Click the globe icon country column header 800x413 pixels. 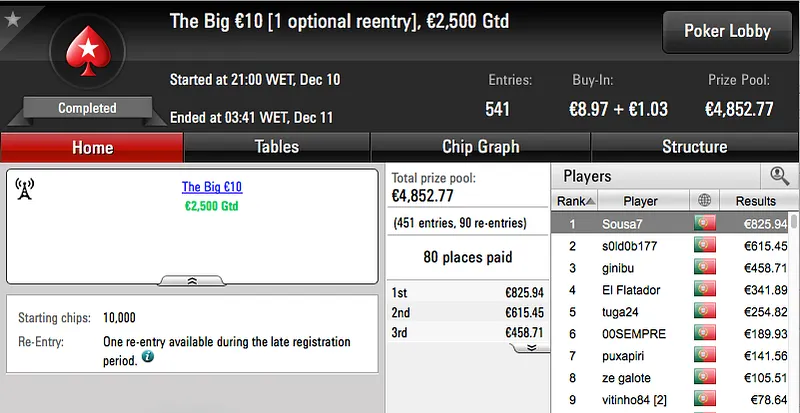(704, 201)
